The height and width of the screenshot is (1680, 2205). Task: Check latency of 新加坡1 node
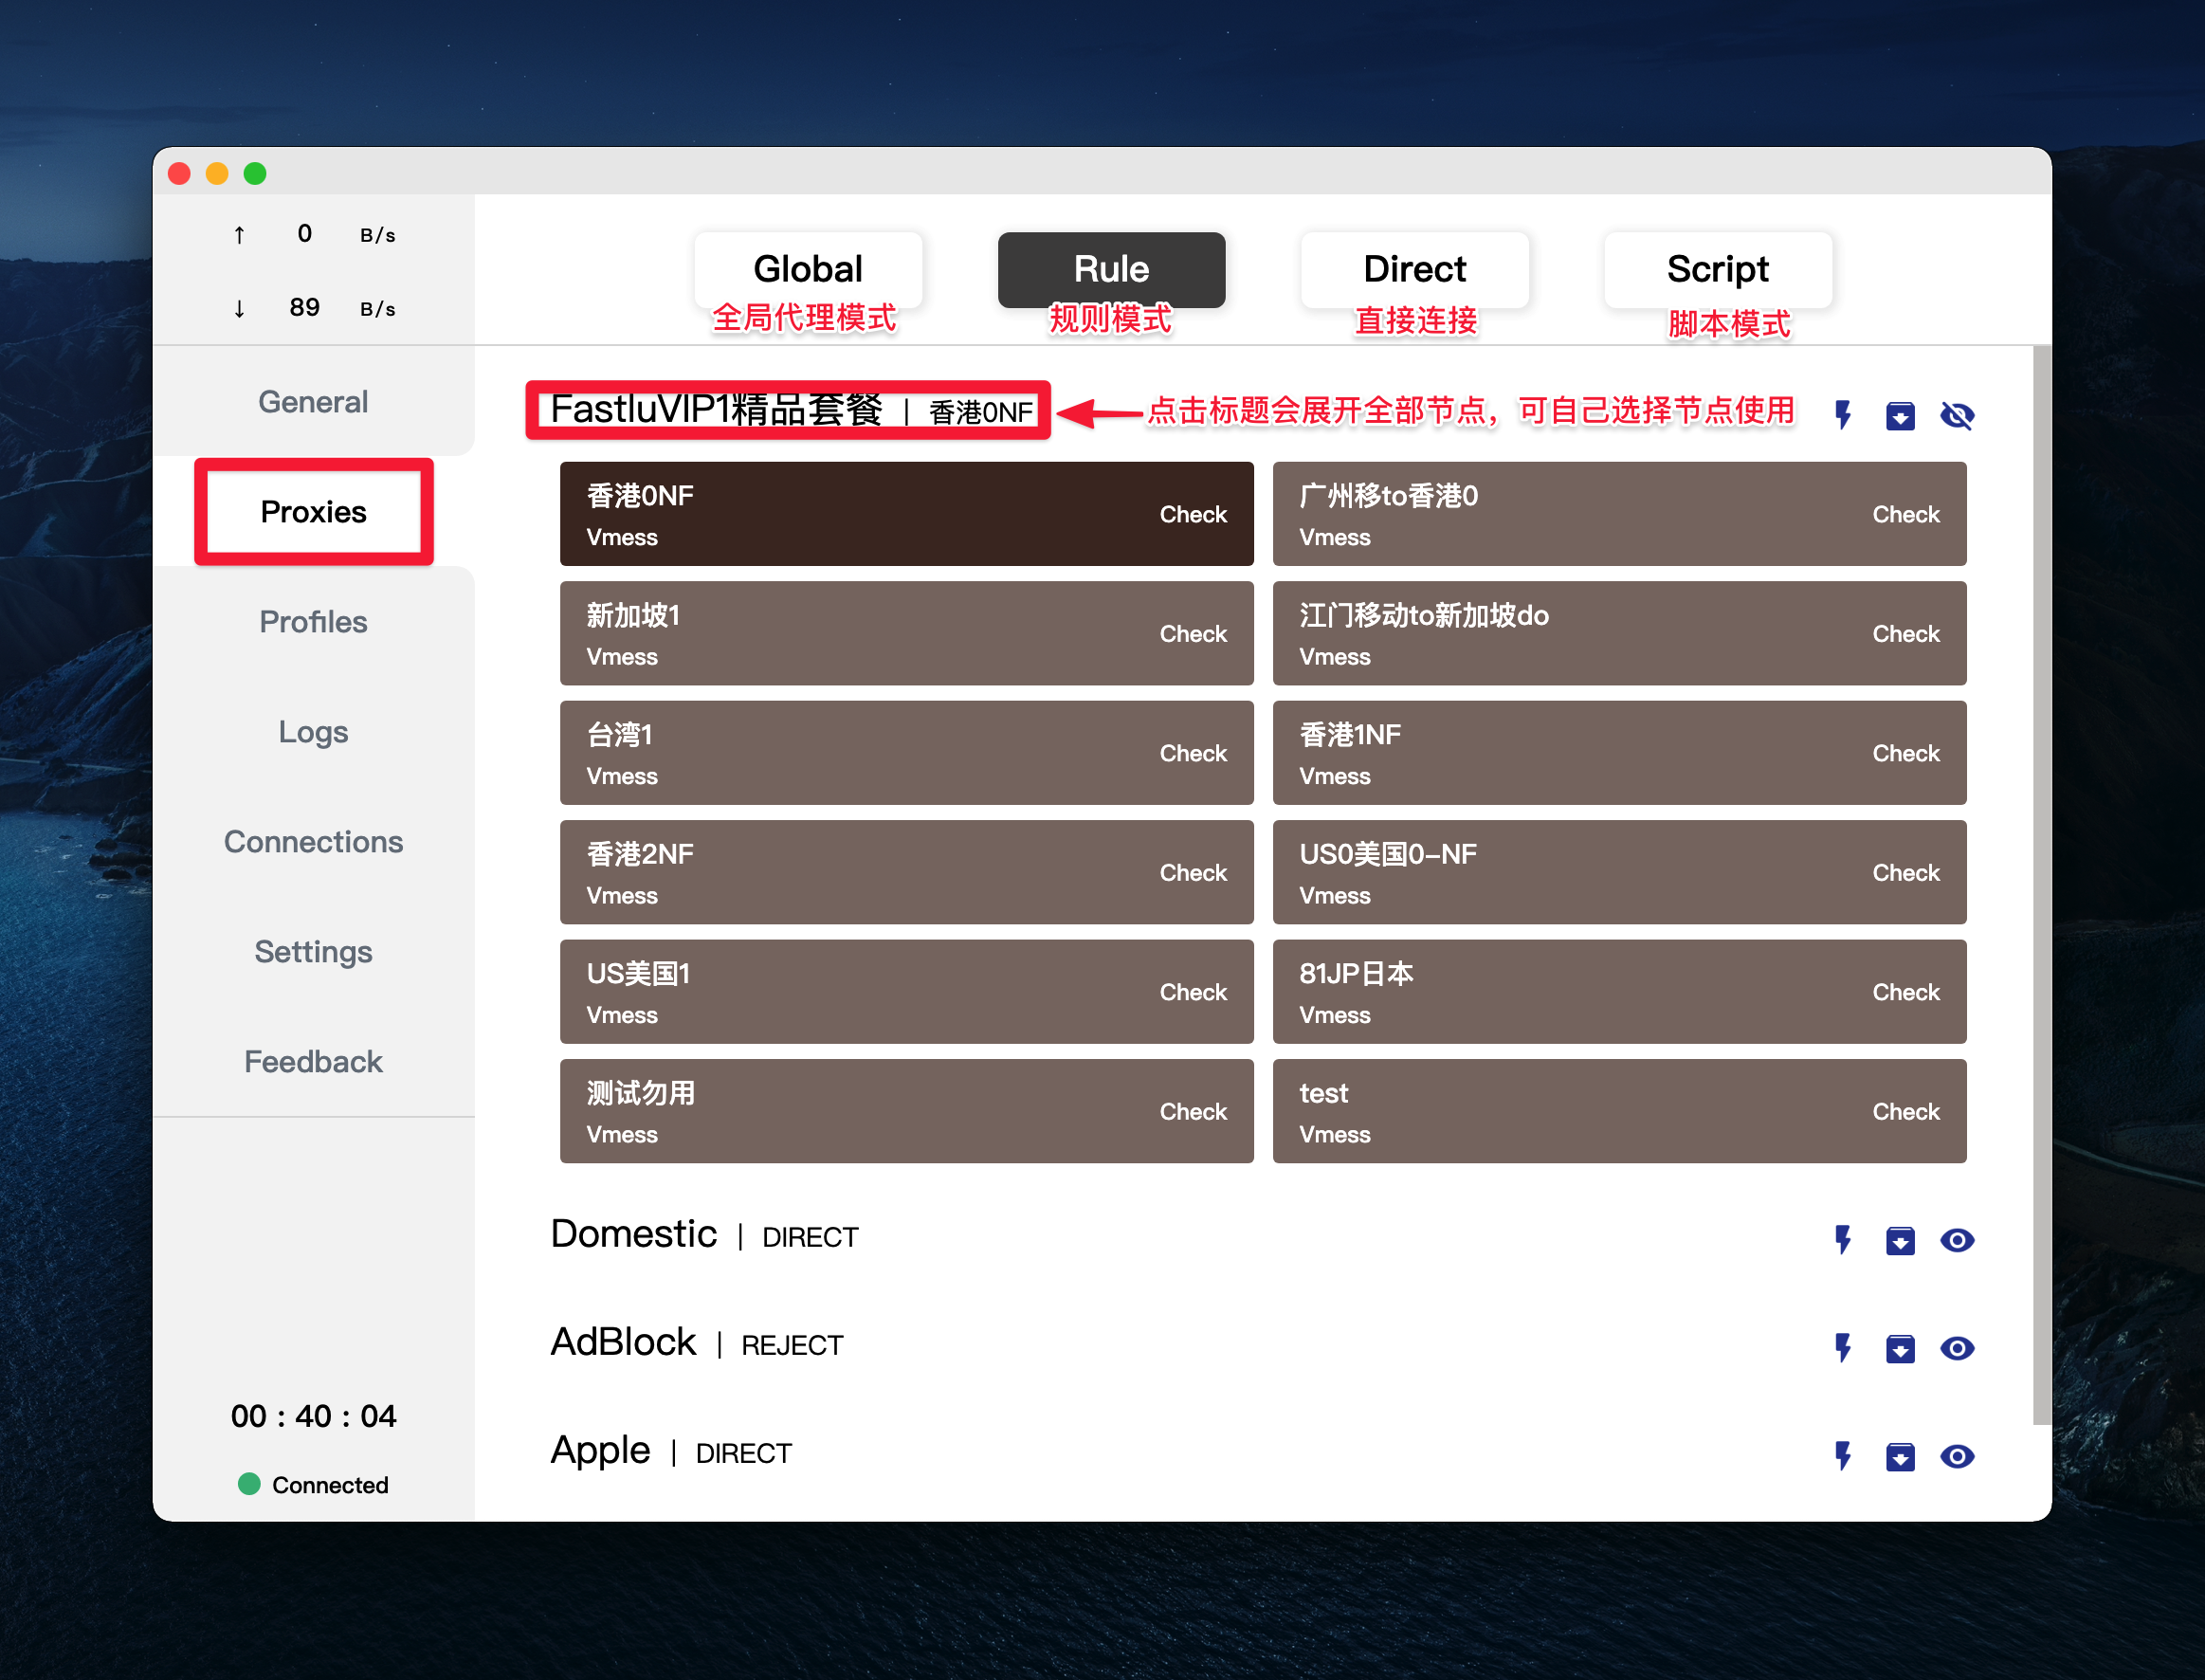point(1192,634)
